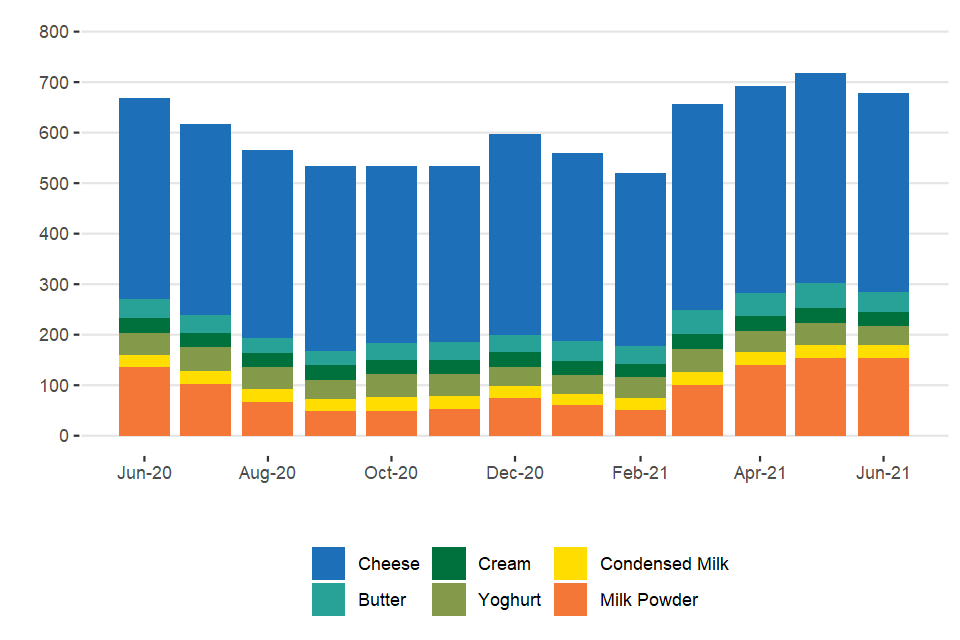This screenshot has width=960, height=640.
Task: Click the Feb-21 cheese bar segment
Action: click(x=640, y=259)
